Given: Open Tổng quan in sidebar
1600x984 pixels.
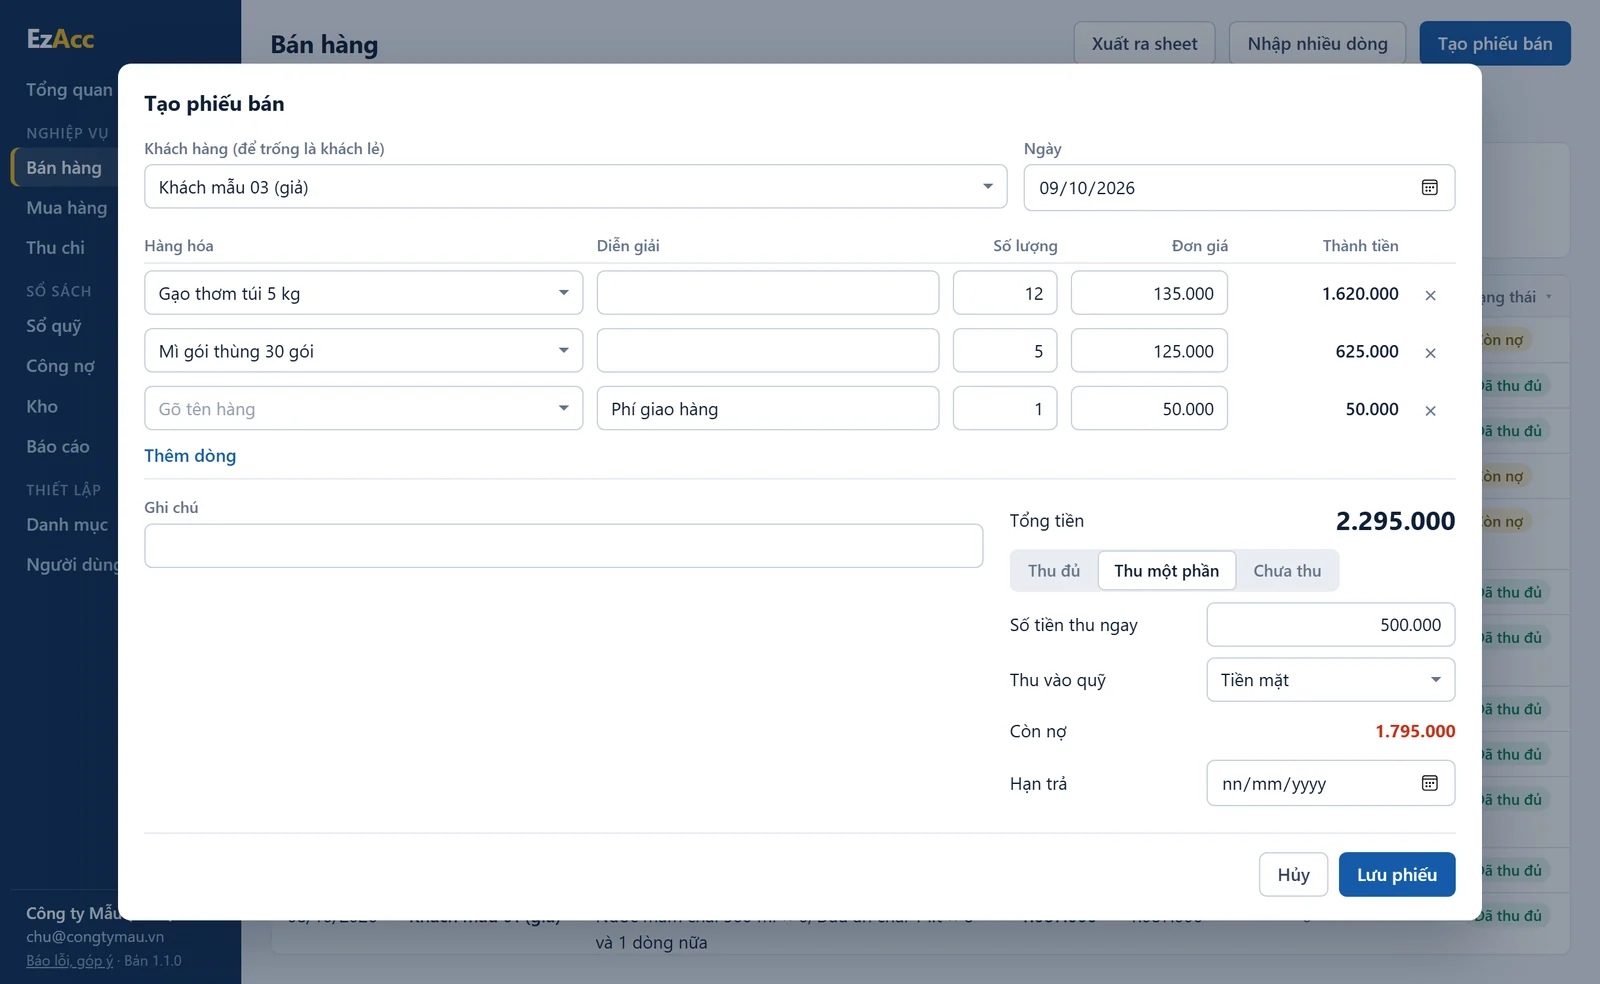Looking at the screenshot, I should [69, 90].
